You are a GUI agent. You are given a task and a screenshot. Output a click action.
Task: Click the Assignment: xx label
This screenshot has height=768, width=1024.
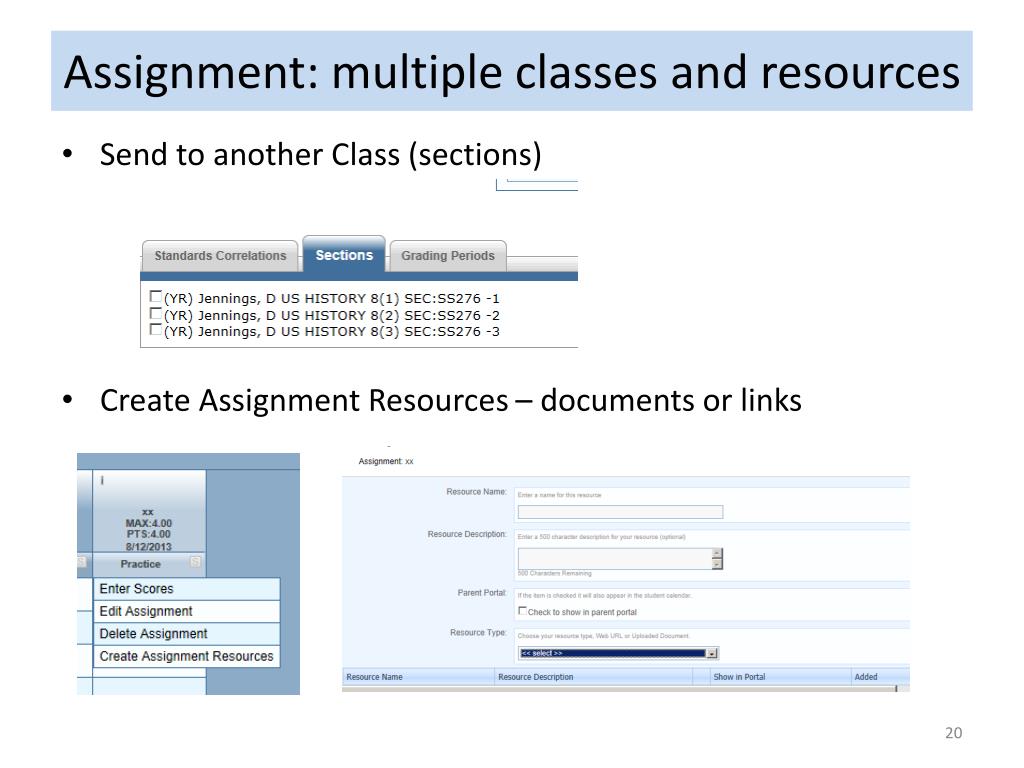click(386, 462)
